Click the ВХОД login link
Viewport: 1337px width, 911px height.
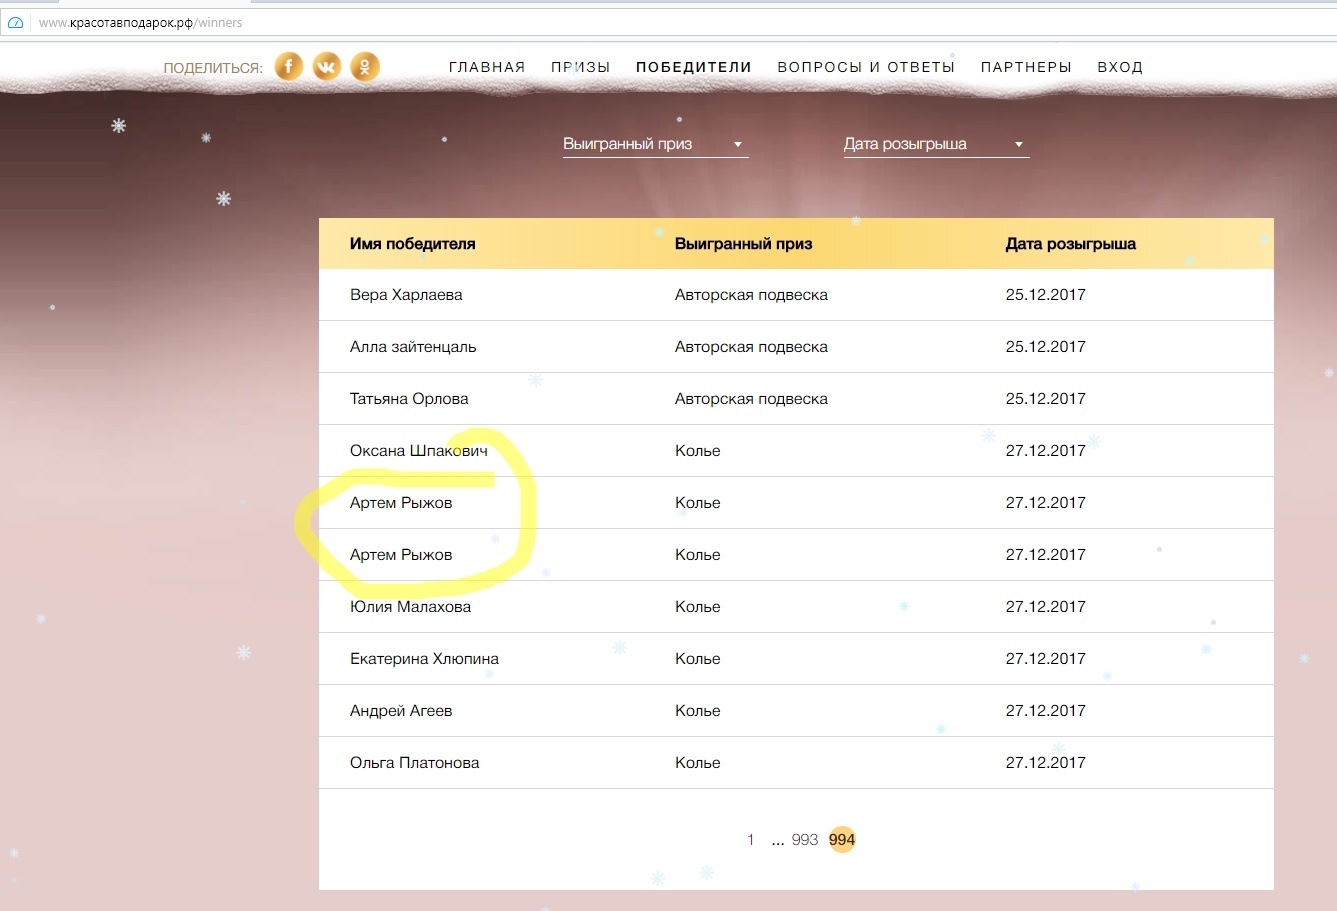[1120, 67]
